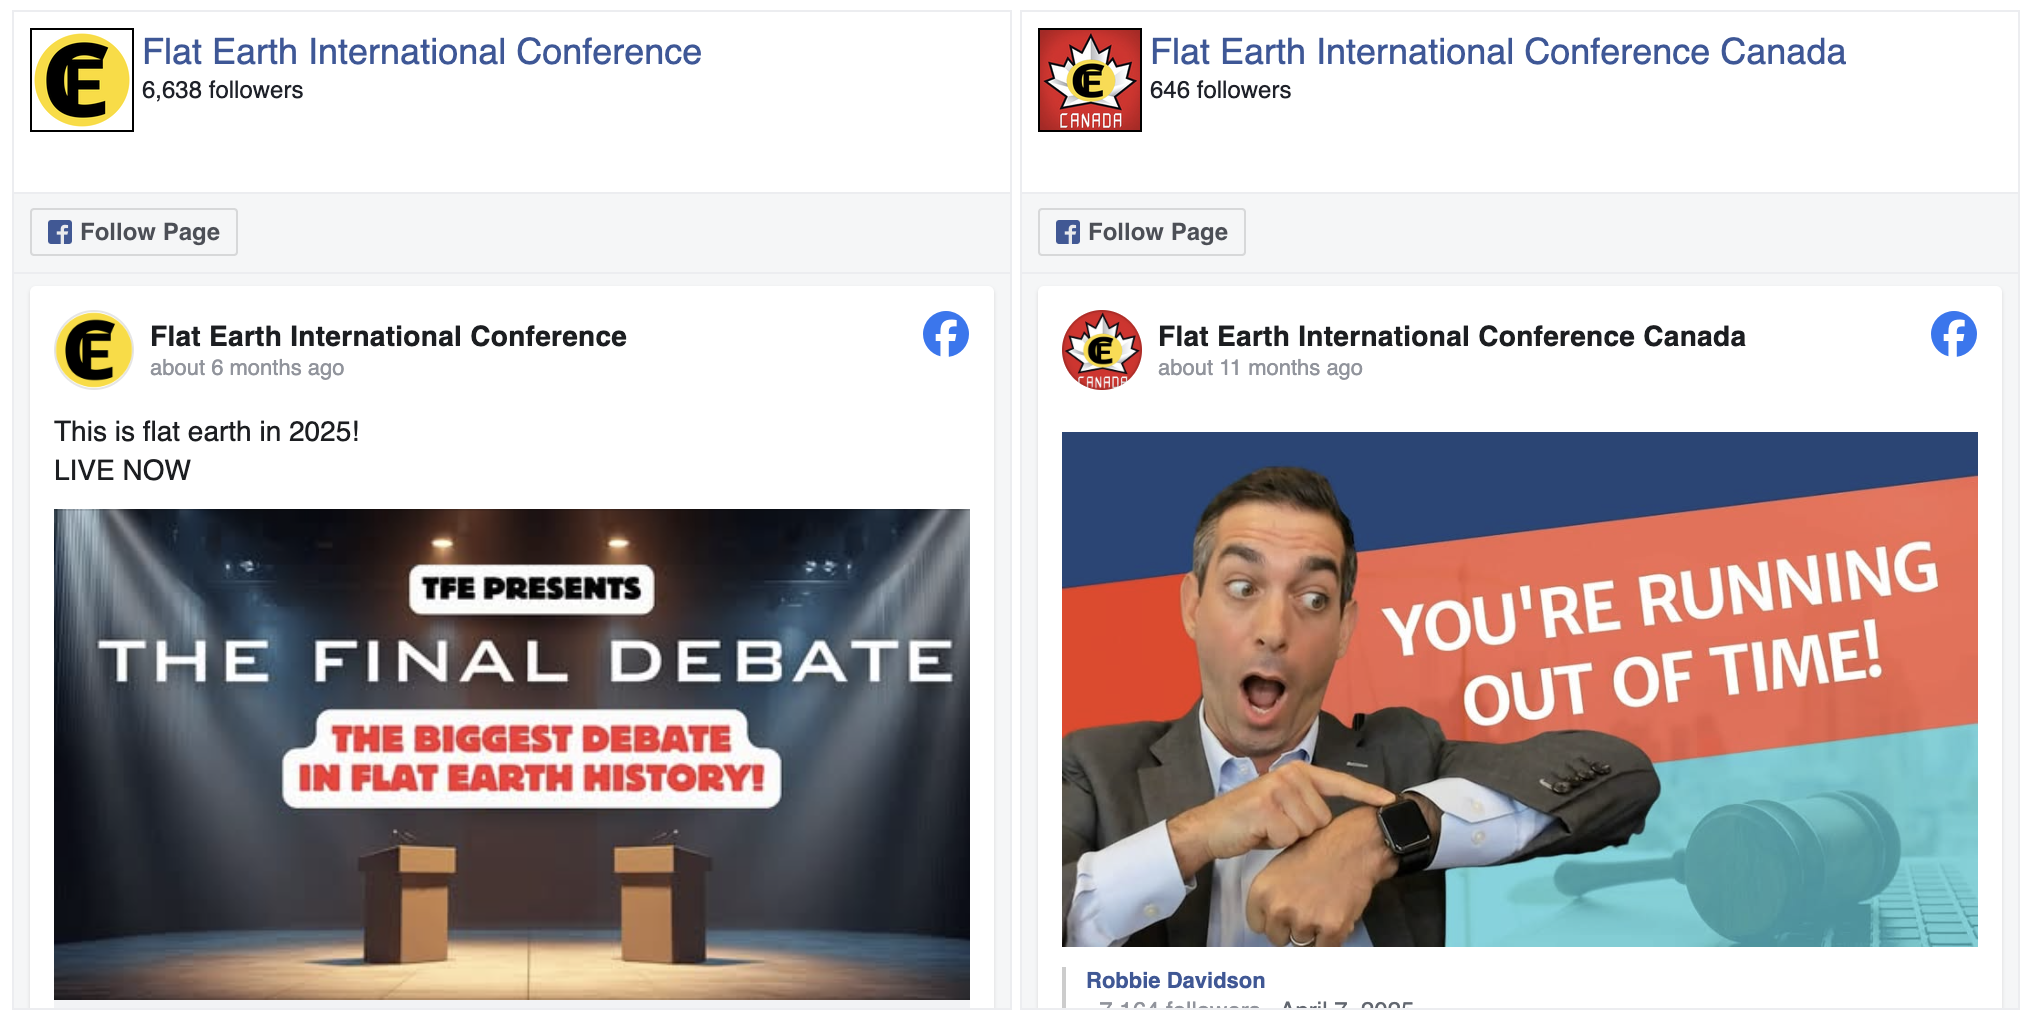Open the circular Canada avatar on the right post
Screen dimensions: 2032x1032
coord(1101,350)
